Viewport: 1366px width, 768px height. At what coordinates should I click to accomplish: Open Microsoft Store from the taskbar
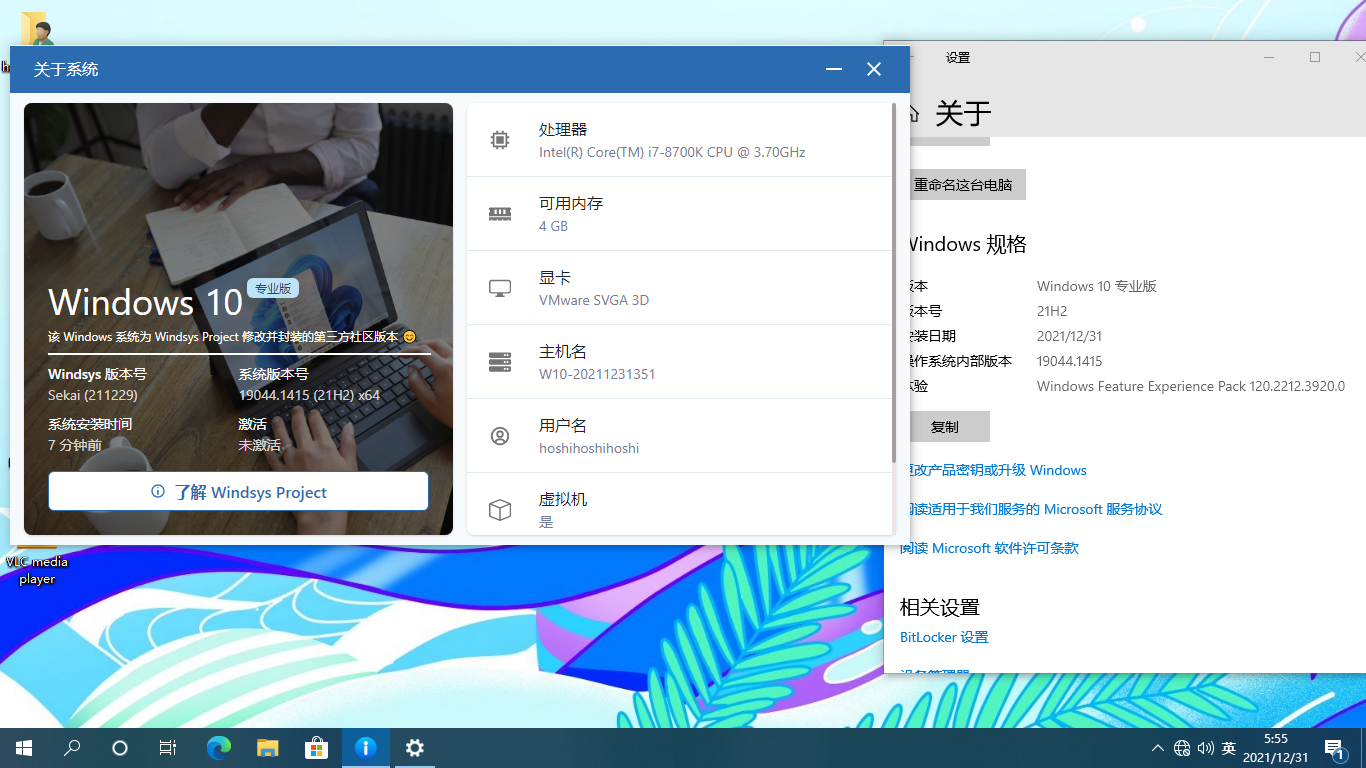click(316, 747)
